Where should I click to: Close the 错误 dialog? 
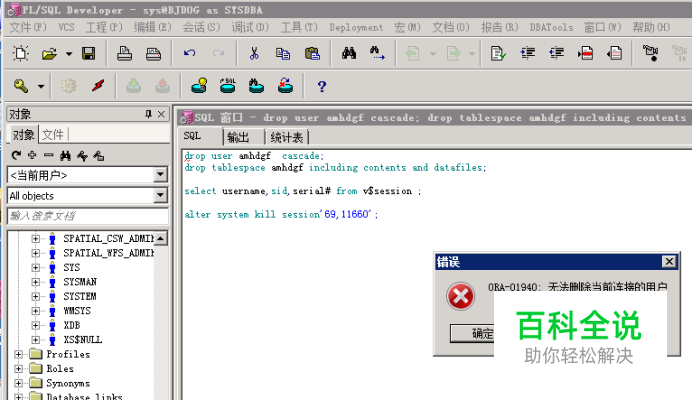669,261
